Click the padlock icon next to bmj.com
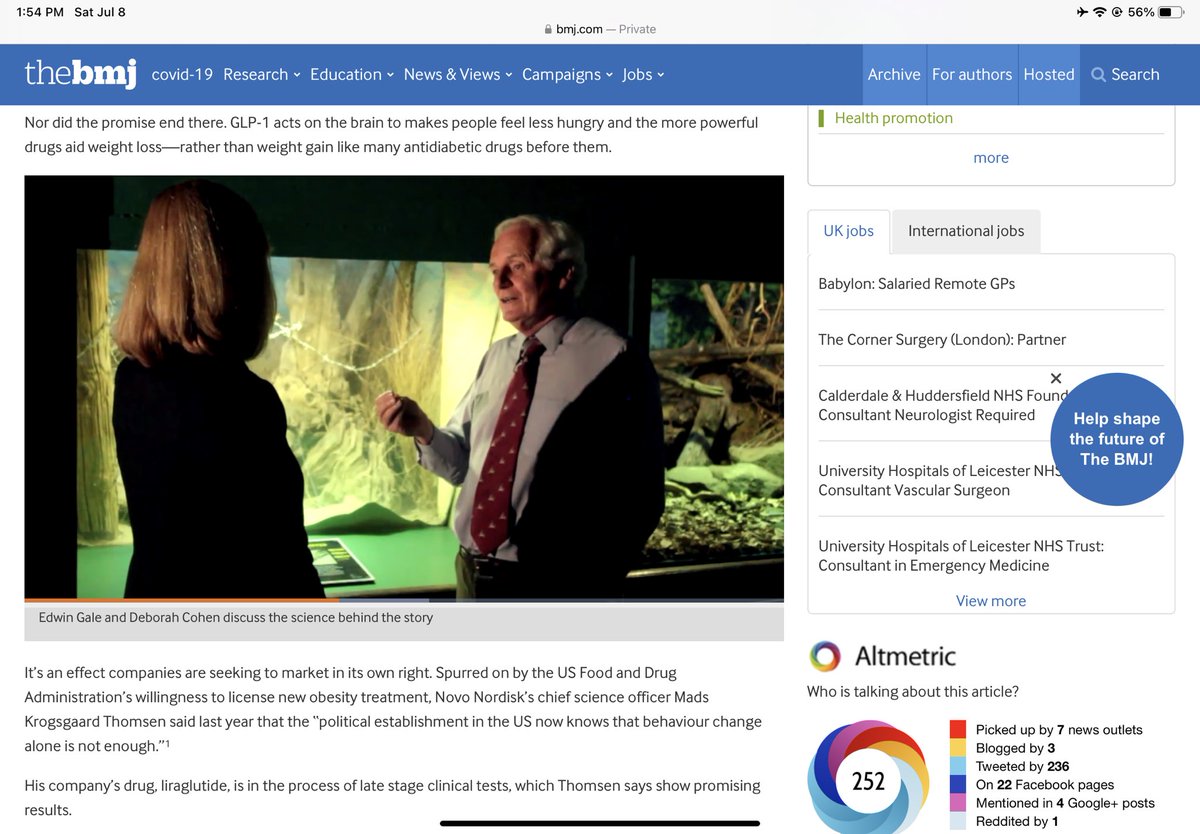 click(x=546, y=29)
